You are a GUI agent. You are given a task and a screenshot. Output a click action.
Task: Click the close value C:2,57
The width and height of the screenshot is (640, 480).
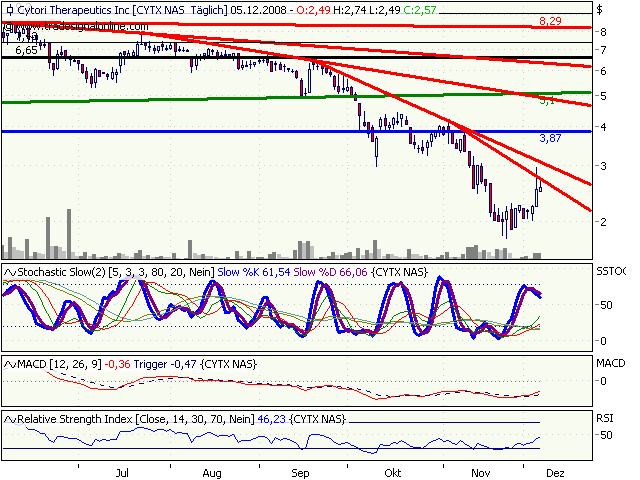(420, 10)
